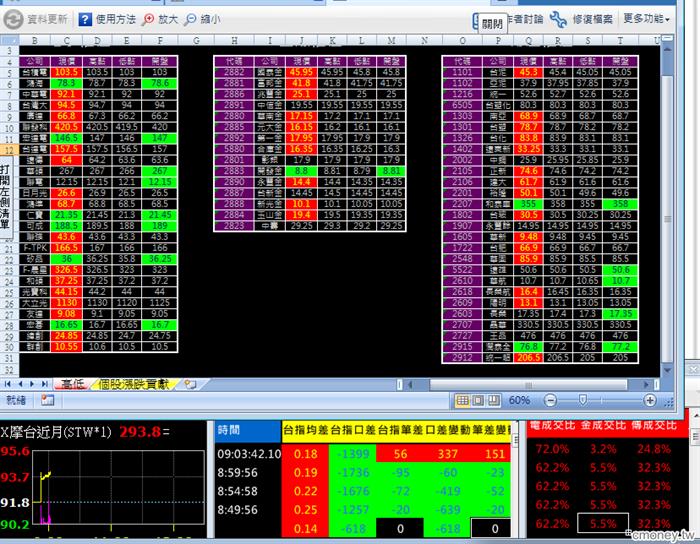Insert a new worksheet tab icon
The height and width of the screenshot is (544, 700).
pyautogui.click(x=190, y=384)
